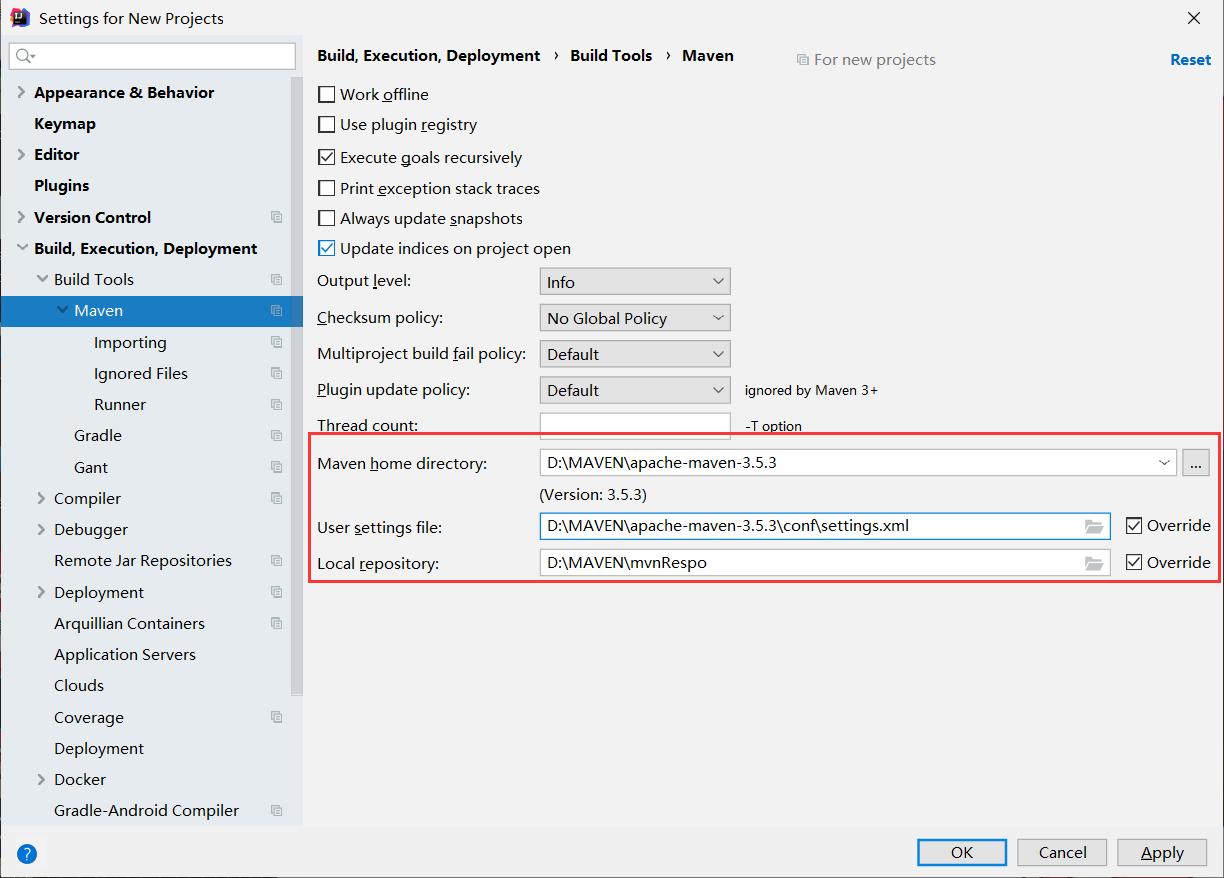Screen dimensions: 1224x878
Task: Click the Reset link
Action: (x=1190, y=60)
